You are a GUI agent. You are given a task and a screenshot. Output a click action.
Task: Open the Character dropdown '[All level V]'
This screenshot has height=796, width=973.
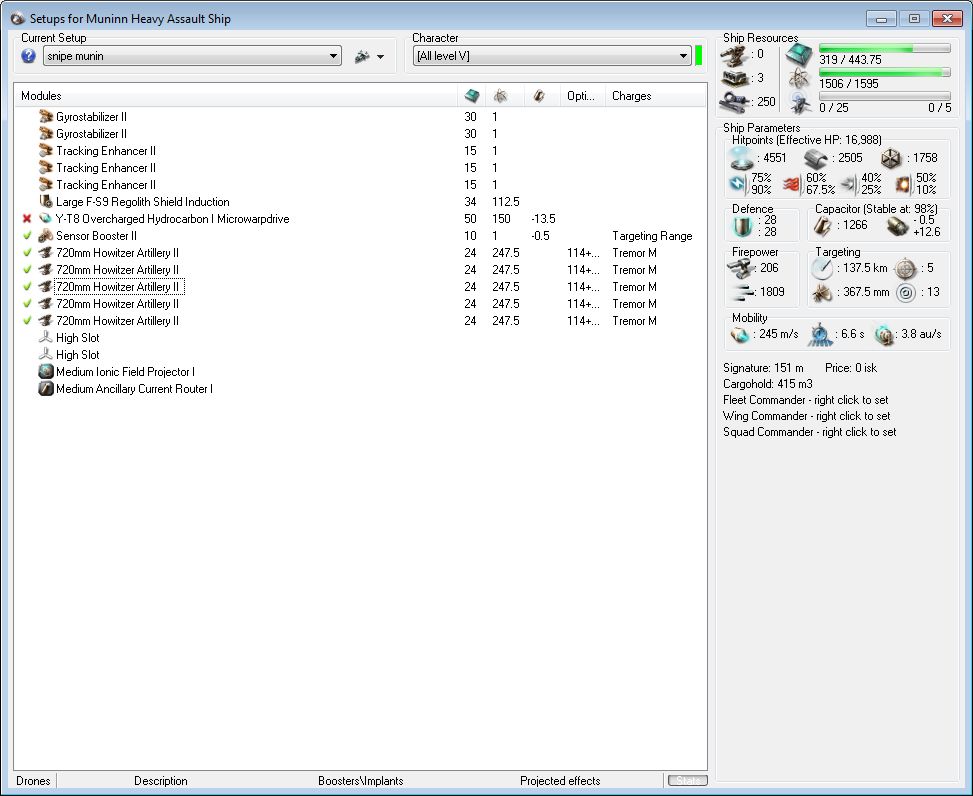(552, 56)
